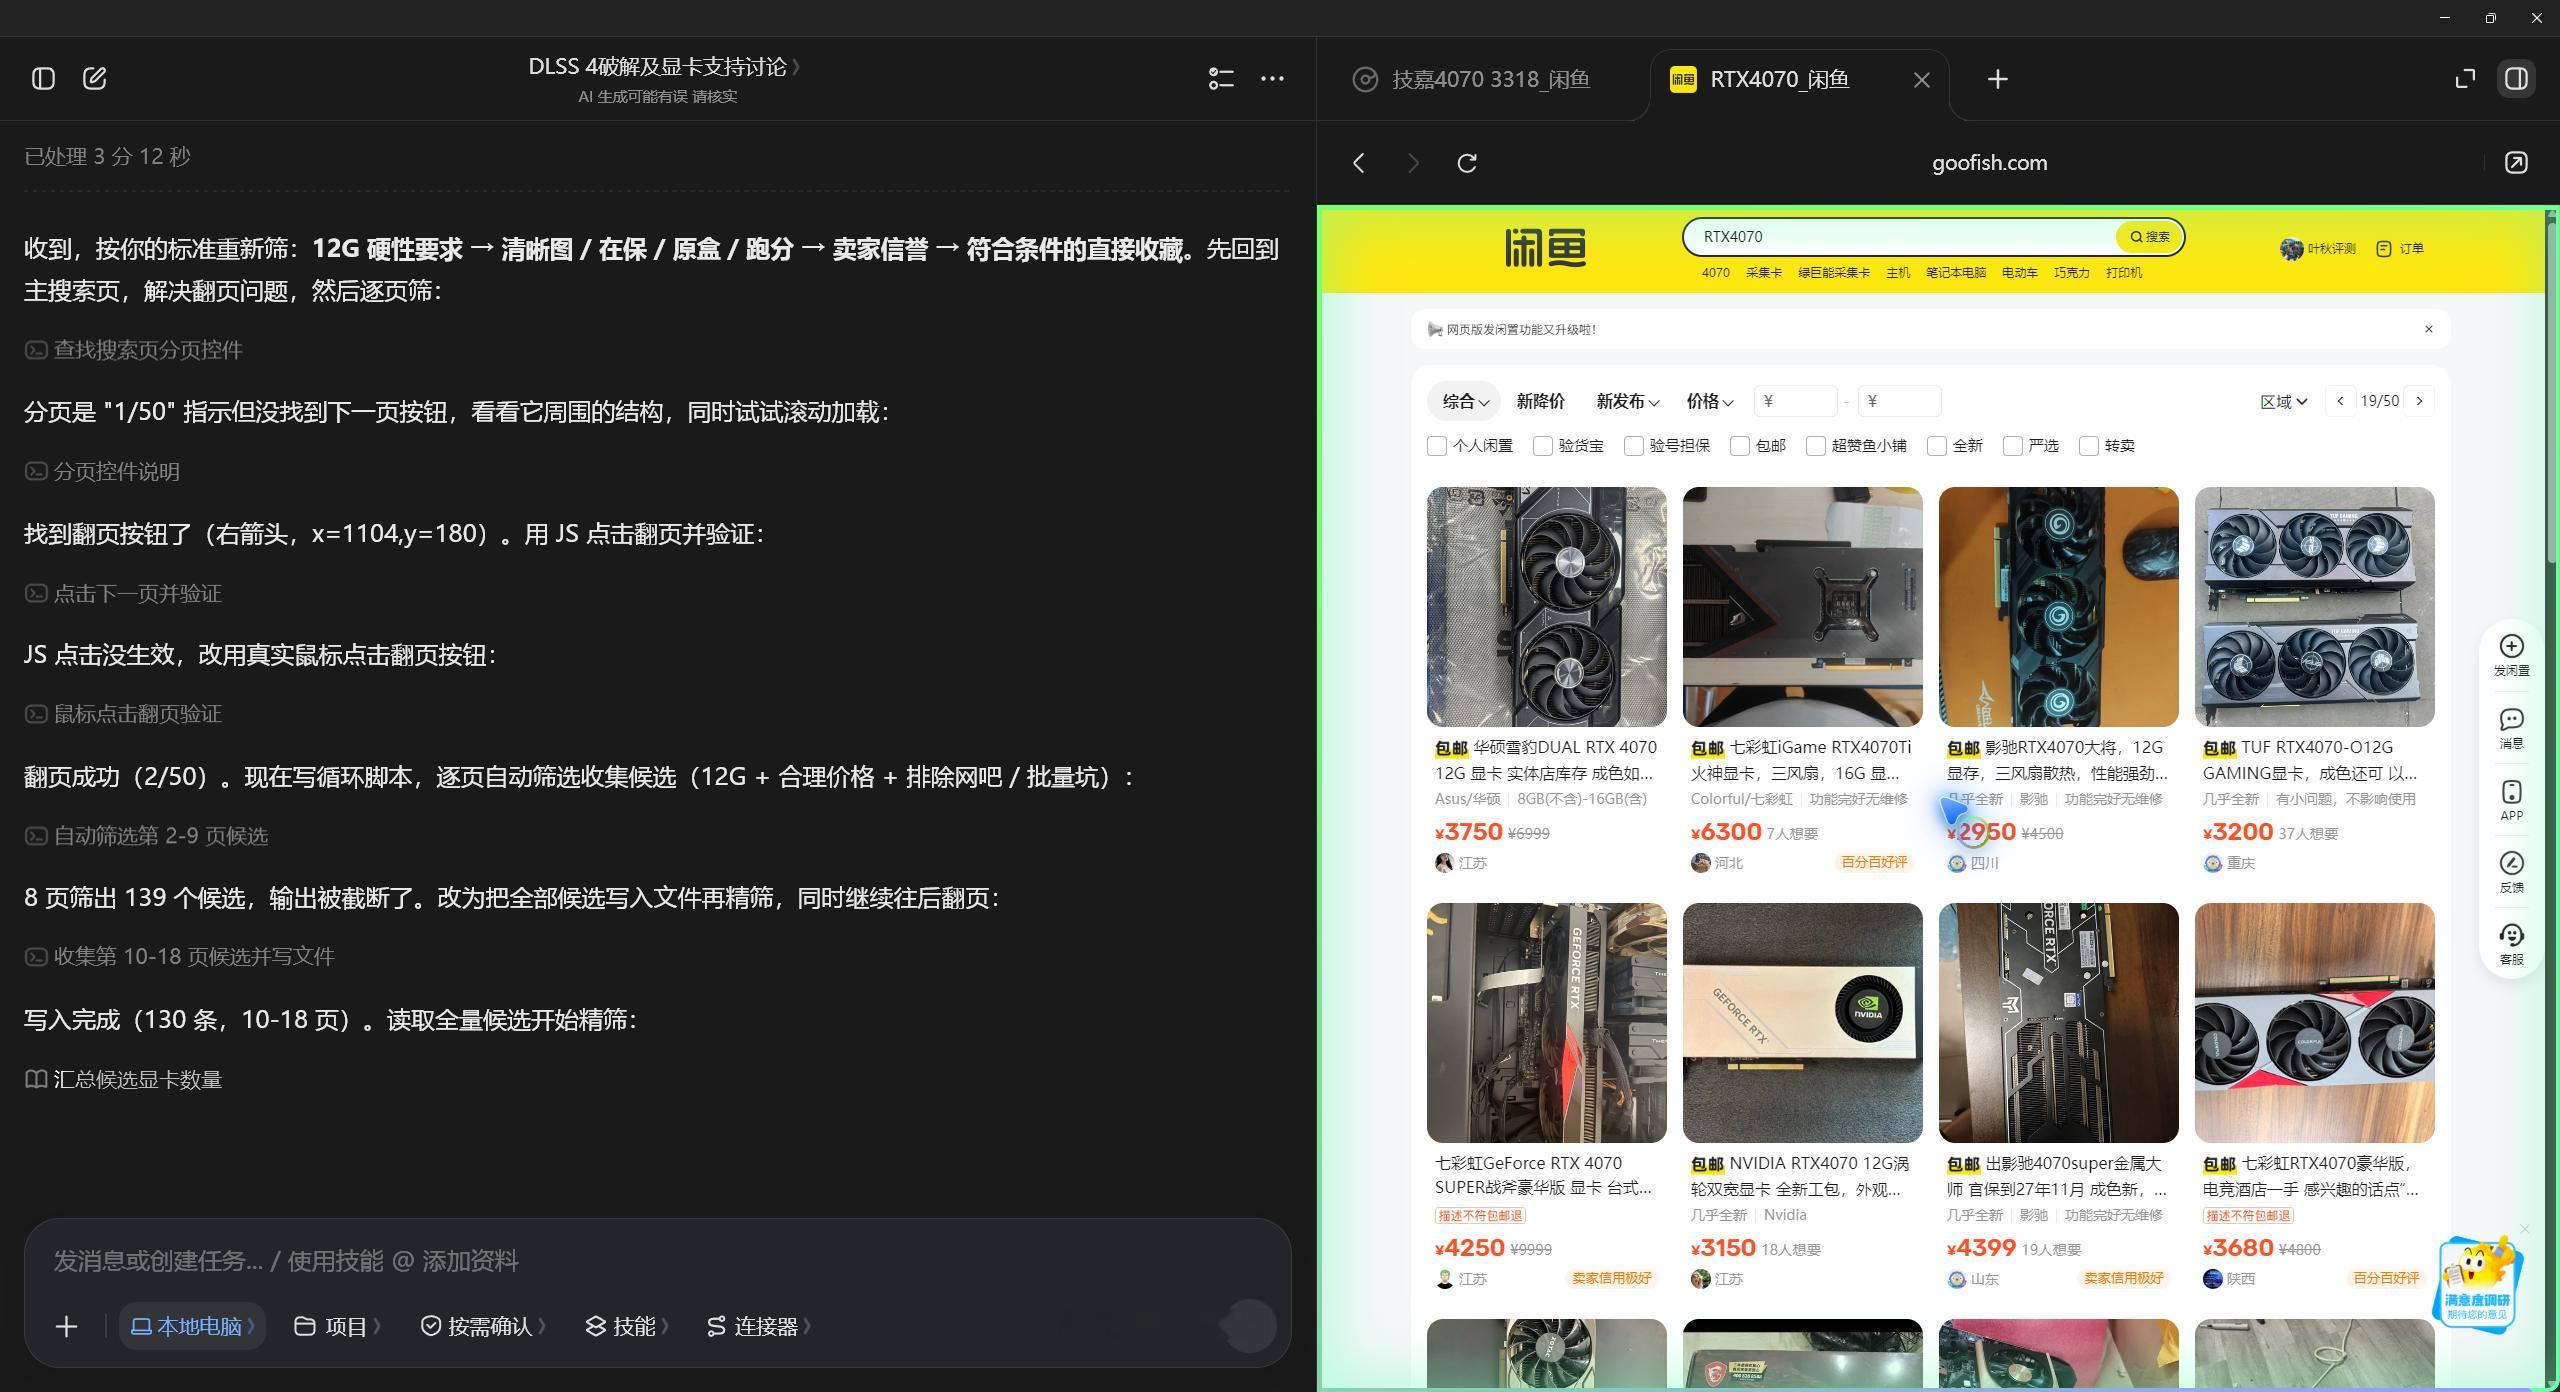The width and height of the screenshot is (2560, 1392).
Task: Open the 客服 customer service icon
Action: [x=2511, y=944]
